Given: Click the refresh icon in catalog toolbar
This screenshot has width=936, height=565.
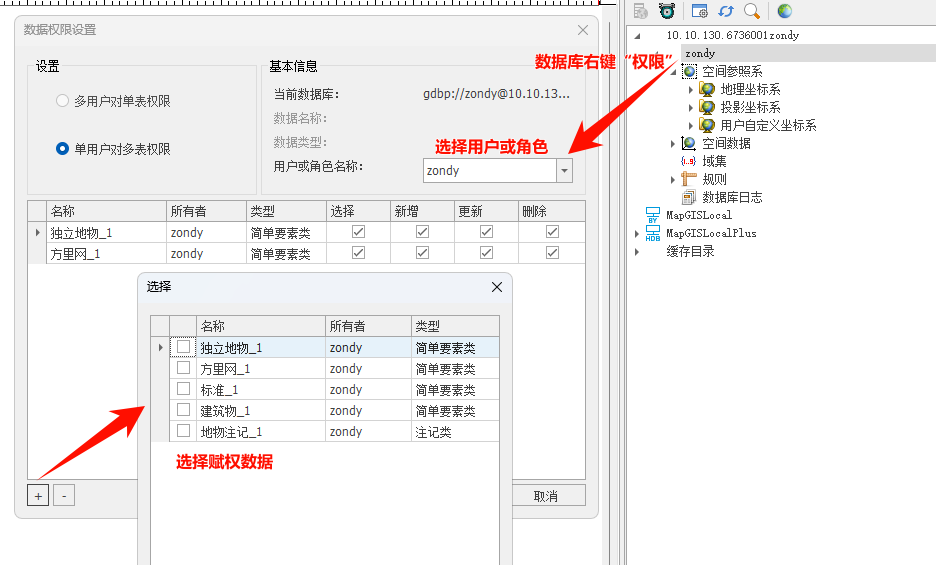Looking at the screenshot, I should (x=726, y=11).
